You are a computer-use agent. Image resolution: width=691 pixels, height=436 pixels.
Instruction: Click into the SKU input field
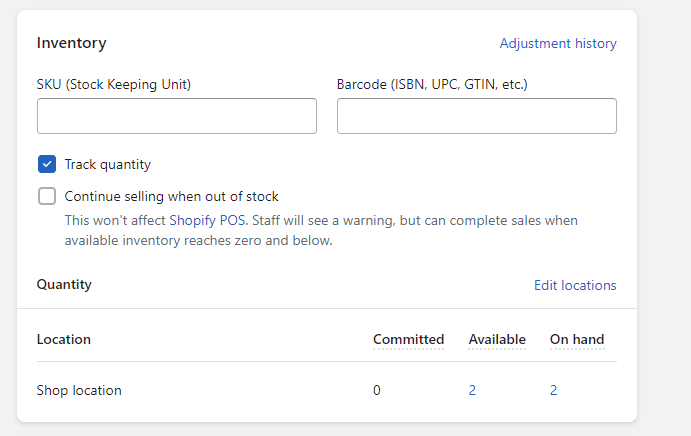click(177, 116)
